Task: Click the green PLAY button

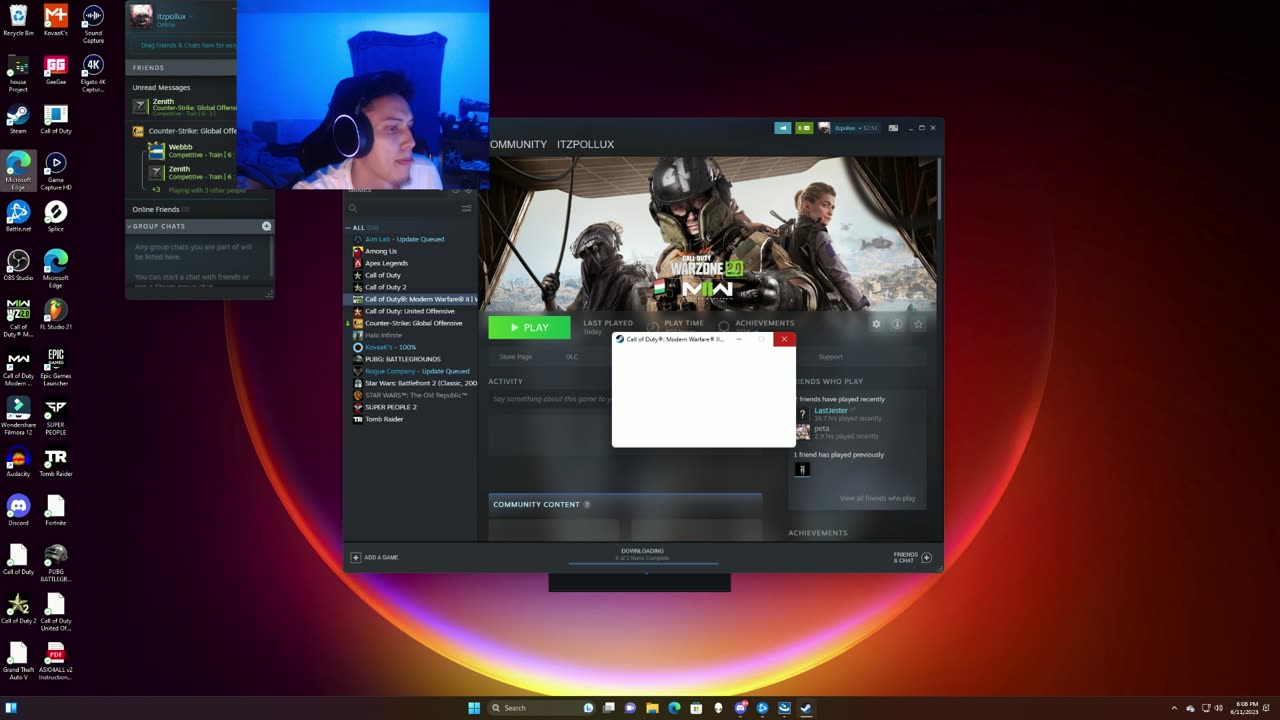Action: pos(529,327)
